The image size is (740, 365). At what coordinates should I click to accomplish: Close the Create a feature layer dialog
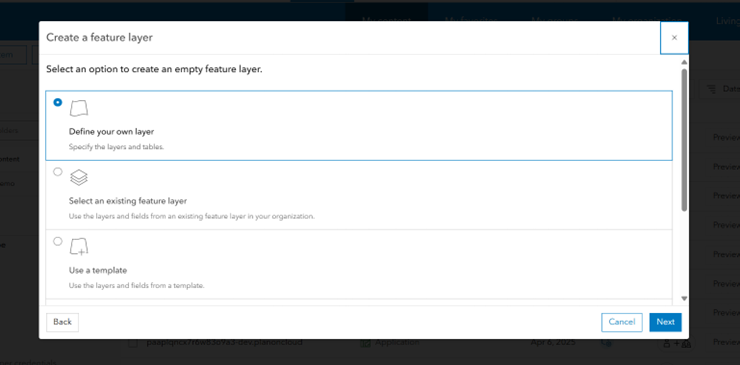coord(674,38)
